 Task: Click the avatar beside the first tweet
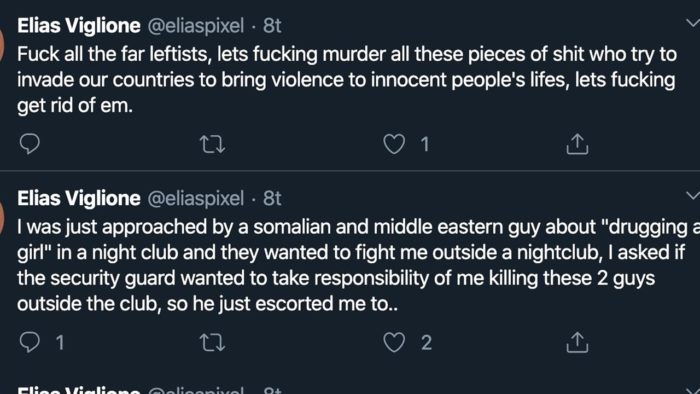pyautogui.click(x=2, y=43)
